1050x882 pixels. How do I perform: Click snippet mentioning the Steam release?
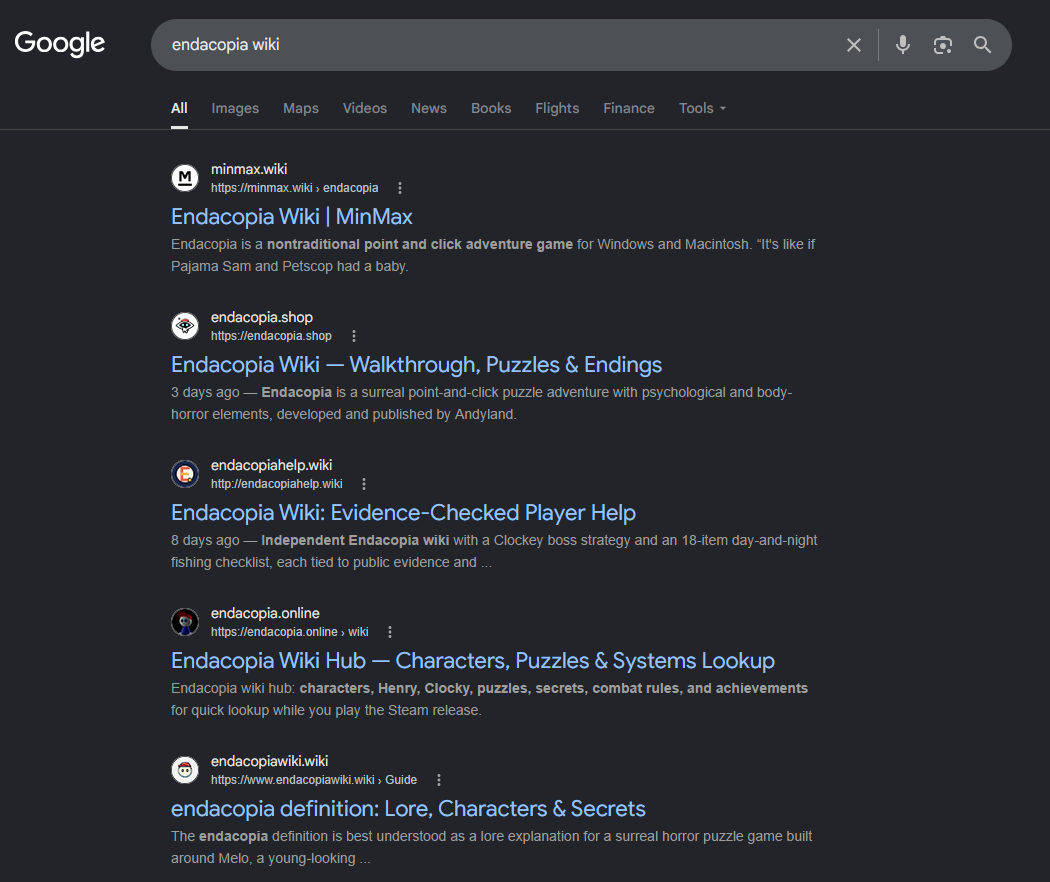click(x=490, y=699)
